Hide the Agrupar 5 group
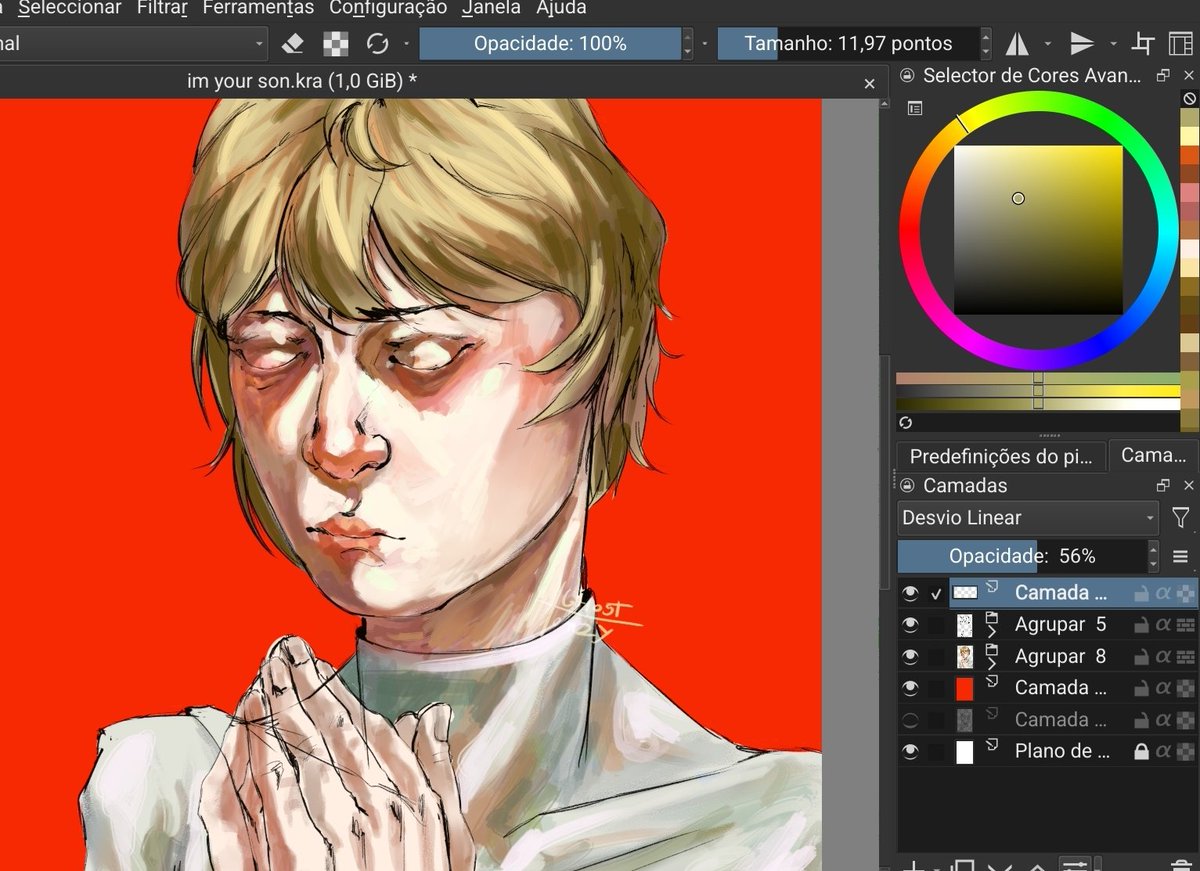 click(x=911, y=624)
